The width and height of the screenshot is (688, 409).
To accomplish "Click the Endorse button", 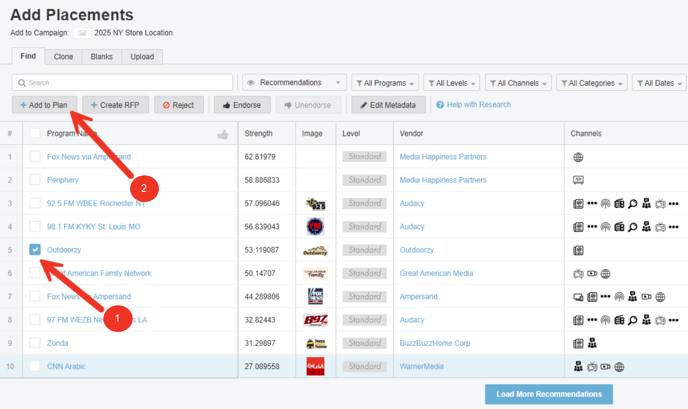I will pyautogui.click(x=242, y=105).
